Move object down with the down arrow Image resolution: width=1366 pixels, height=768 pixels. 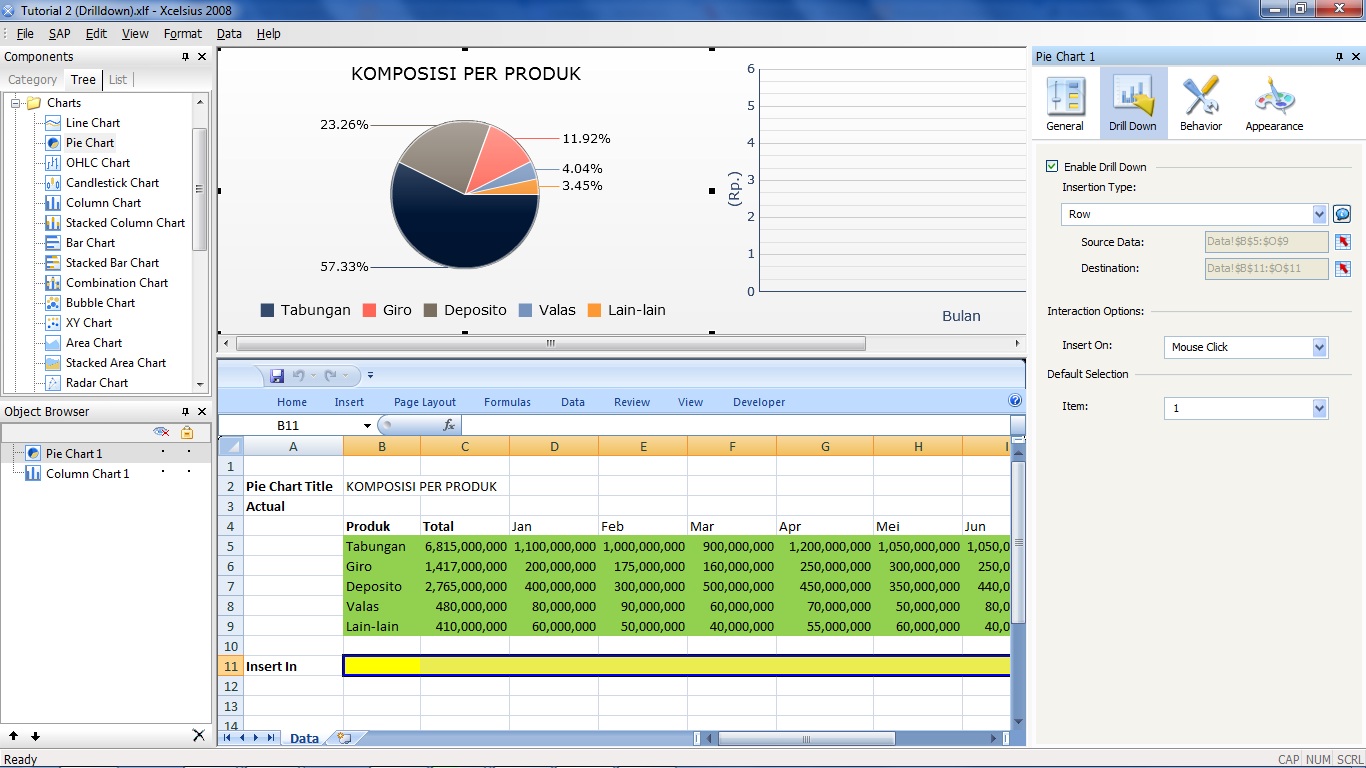click(x=35, y=736)
